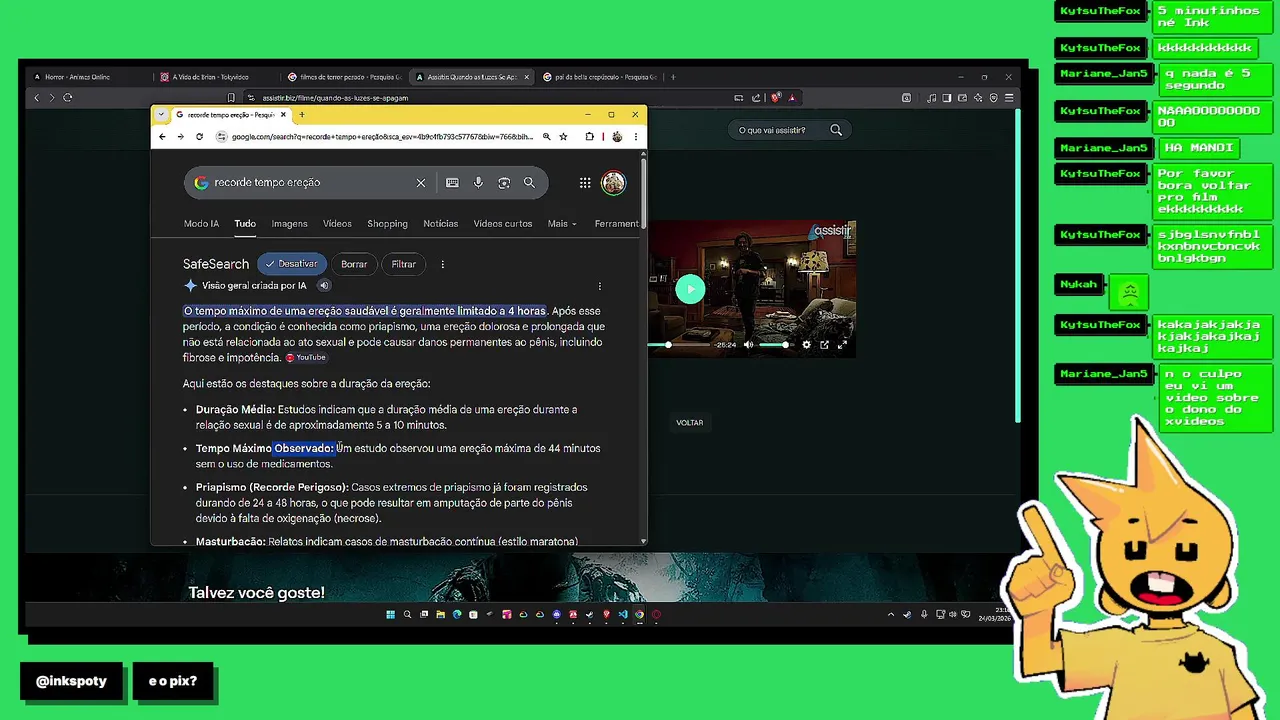Start voice search with microphone icon
This screenshot has width=1280, height=720.
pos(478,183)
